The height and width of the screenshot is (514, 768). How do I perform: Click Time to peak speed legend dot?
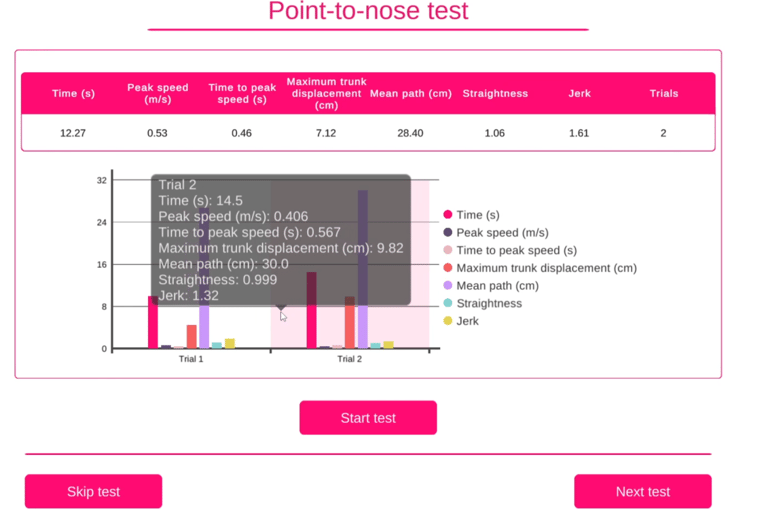(448, 250)
